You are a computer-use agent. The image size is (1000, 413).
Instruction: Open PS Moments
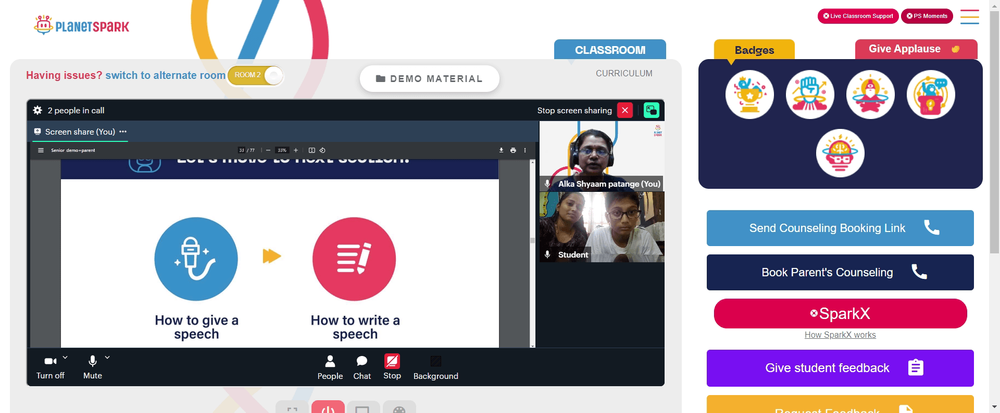click(927, 16)
